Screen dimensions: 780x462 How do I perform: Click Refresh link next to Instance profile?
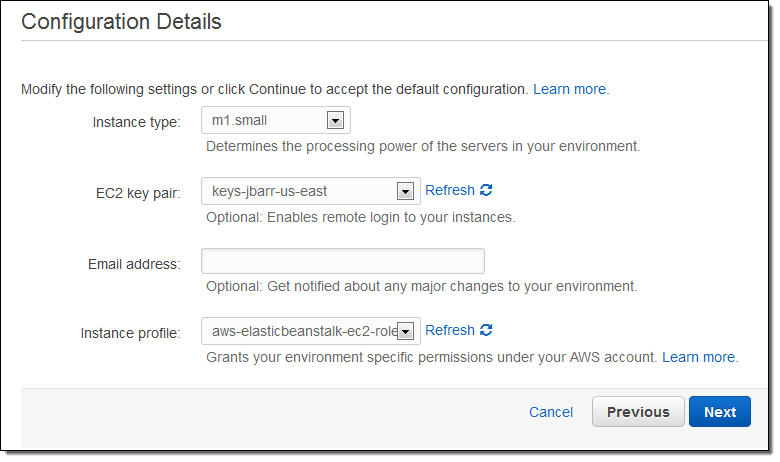[x=450, y=330]
